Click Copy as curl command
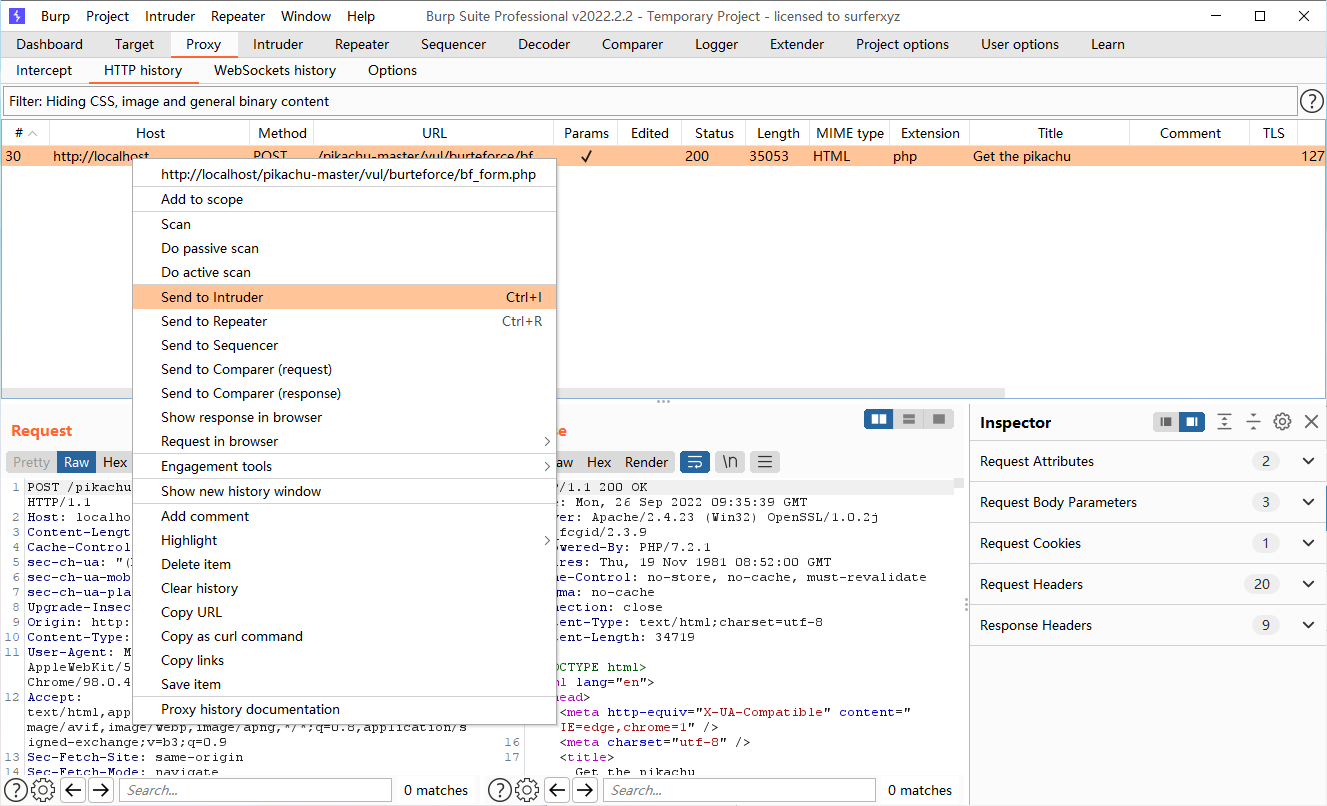1327x806 pixels. [232, 636]
